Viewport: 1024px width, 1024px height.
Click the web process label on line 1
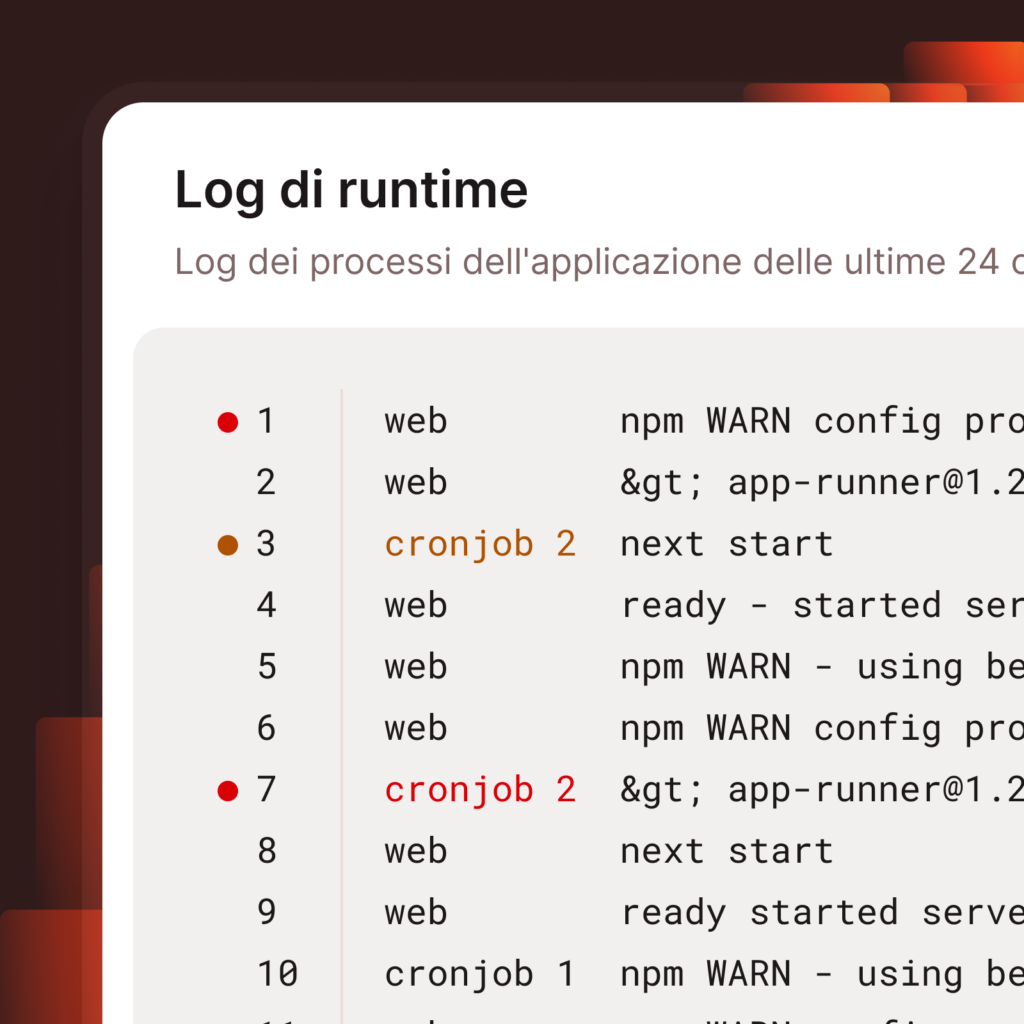(x=414, y=421)
